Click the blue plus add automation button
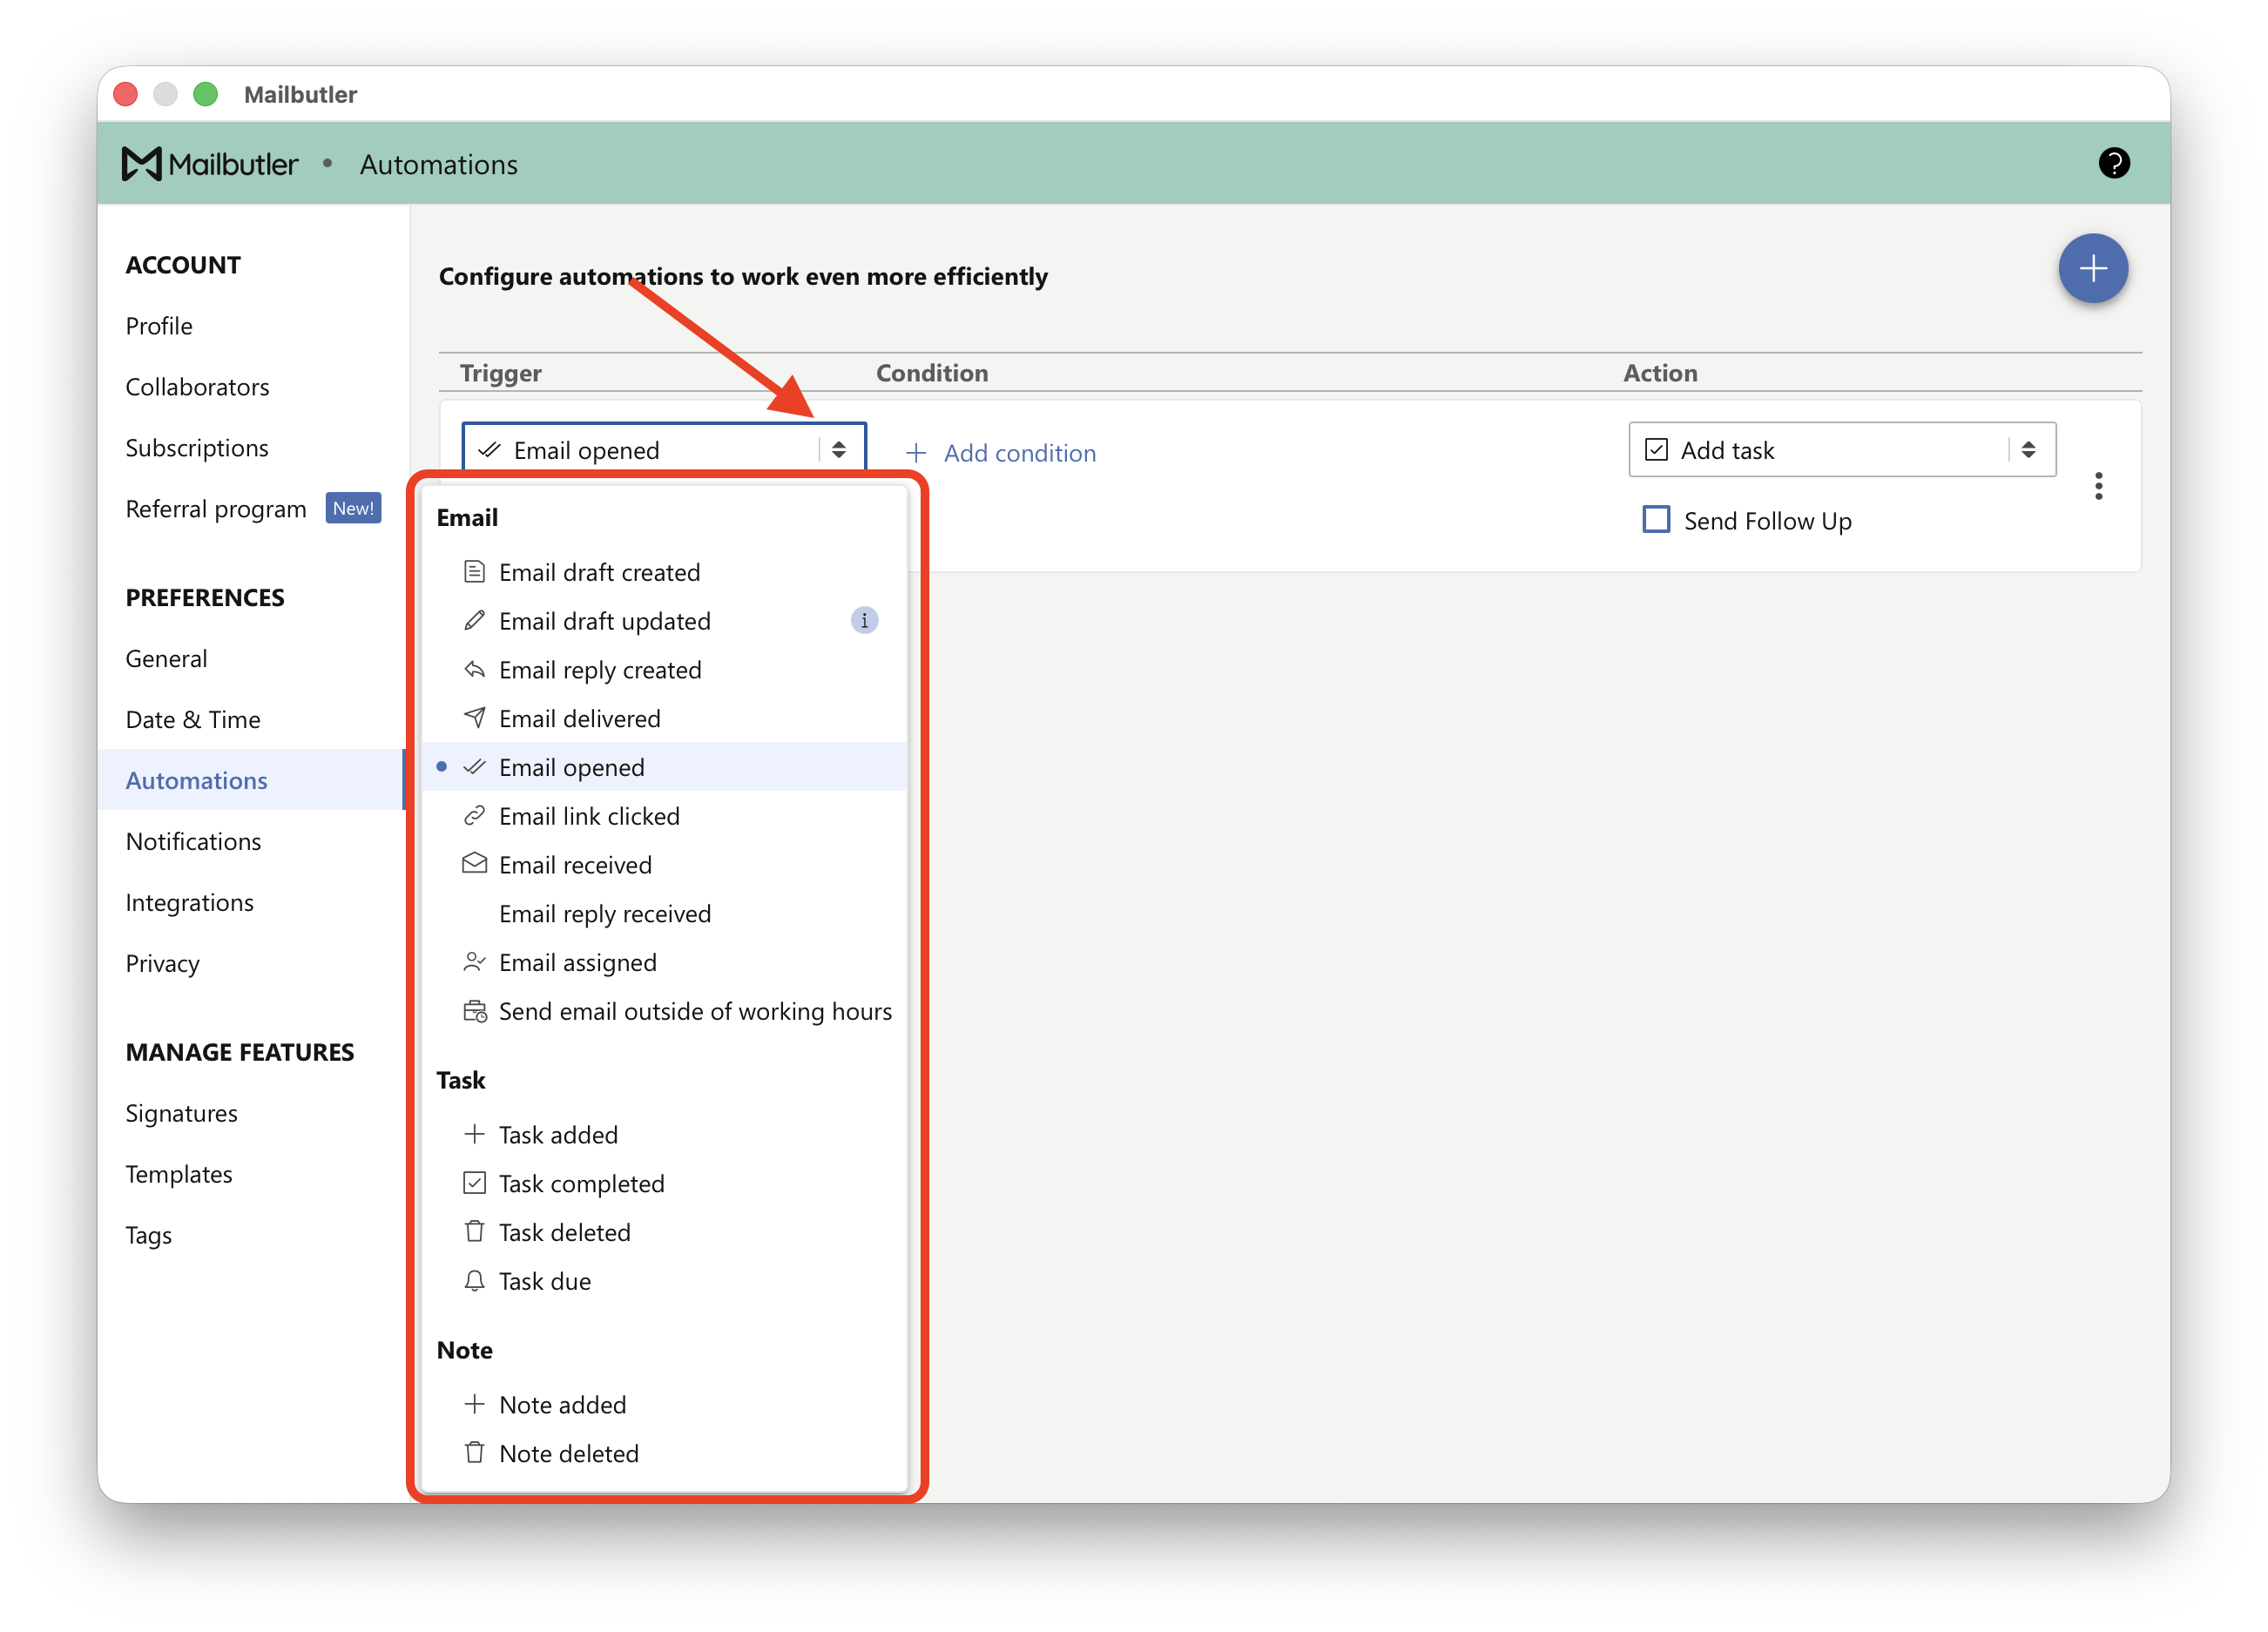This screenshot has width=2268, height=1632. point(2092,268)
